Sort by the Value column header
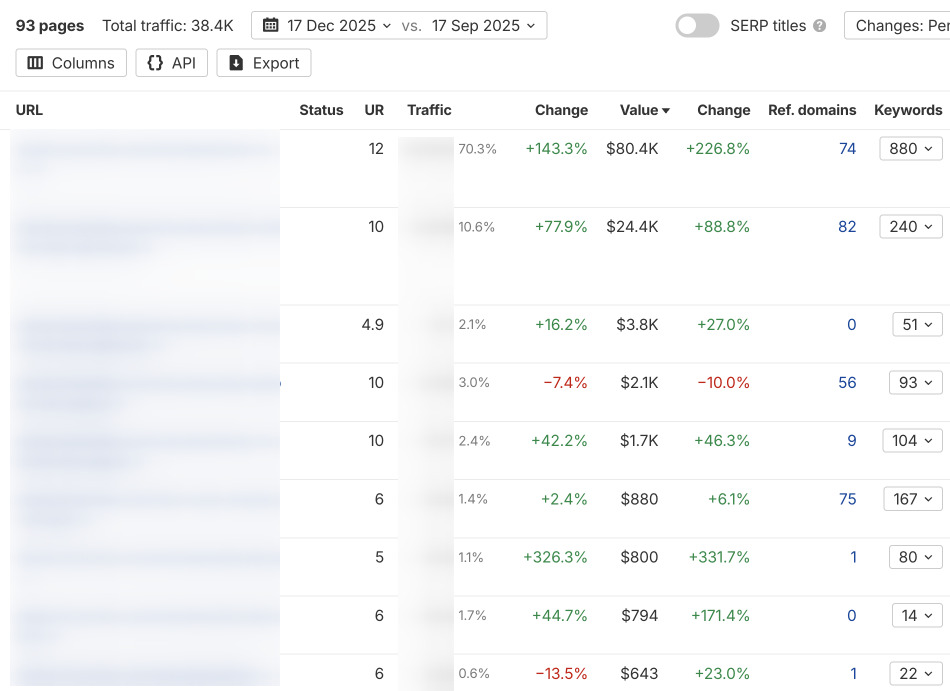The width and height of the screenshot is (950, 691). [644, 110]
